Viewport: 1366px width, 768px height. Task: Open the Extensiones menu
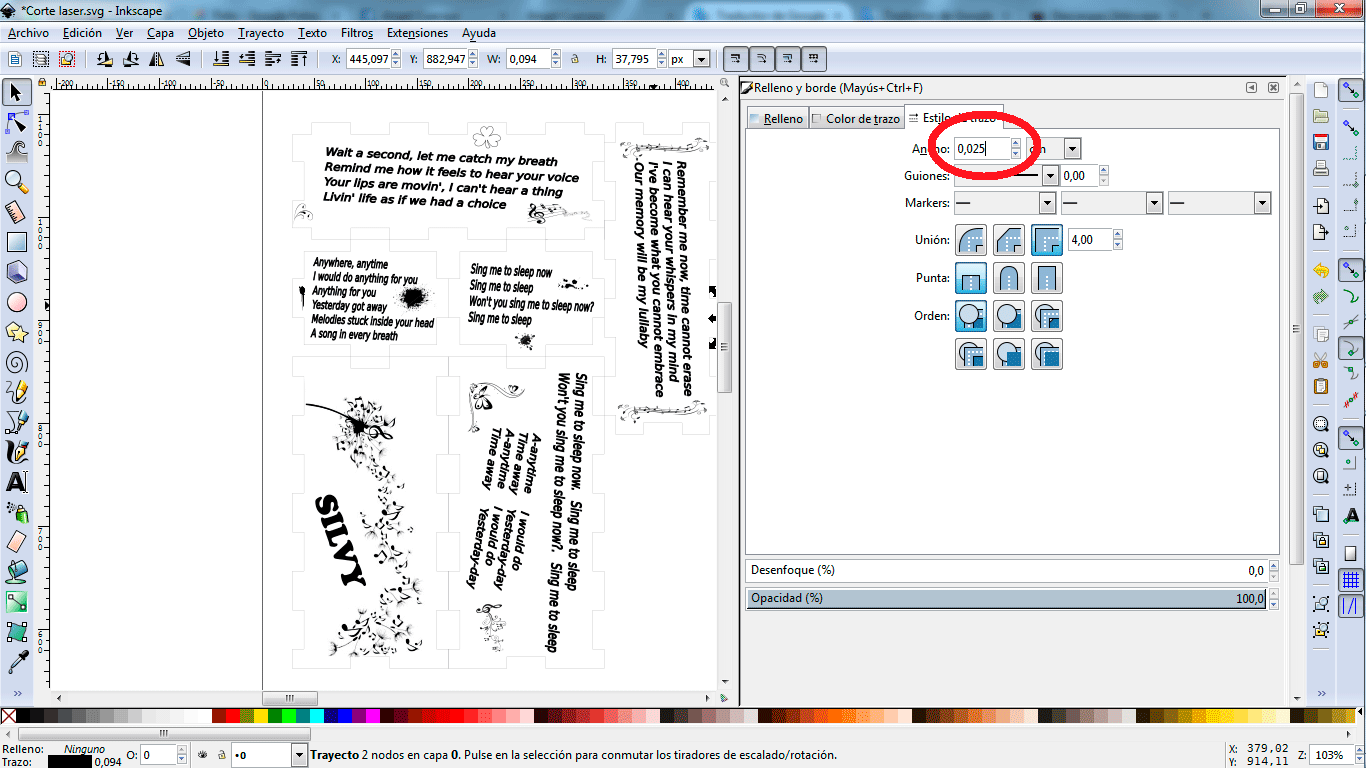pos(417,33)
